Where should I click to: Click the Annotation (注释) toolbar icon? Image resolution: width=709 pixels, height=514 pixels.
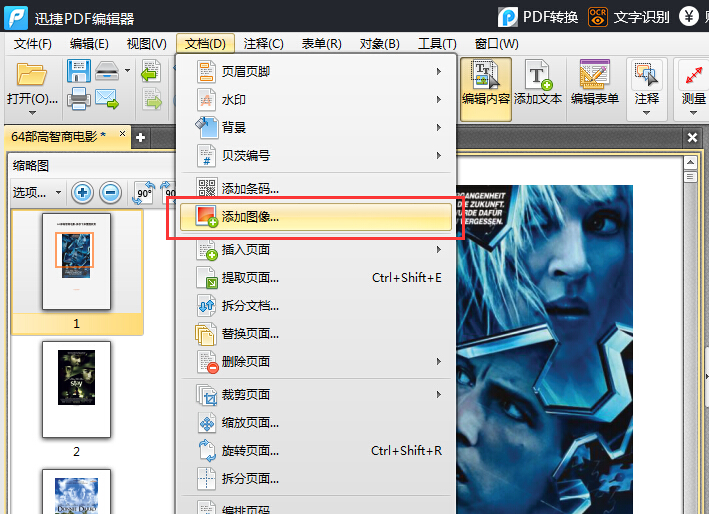point(646,75)
